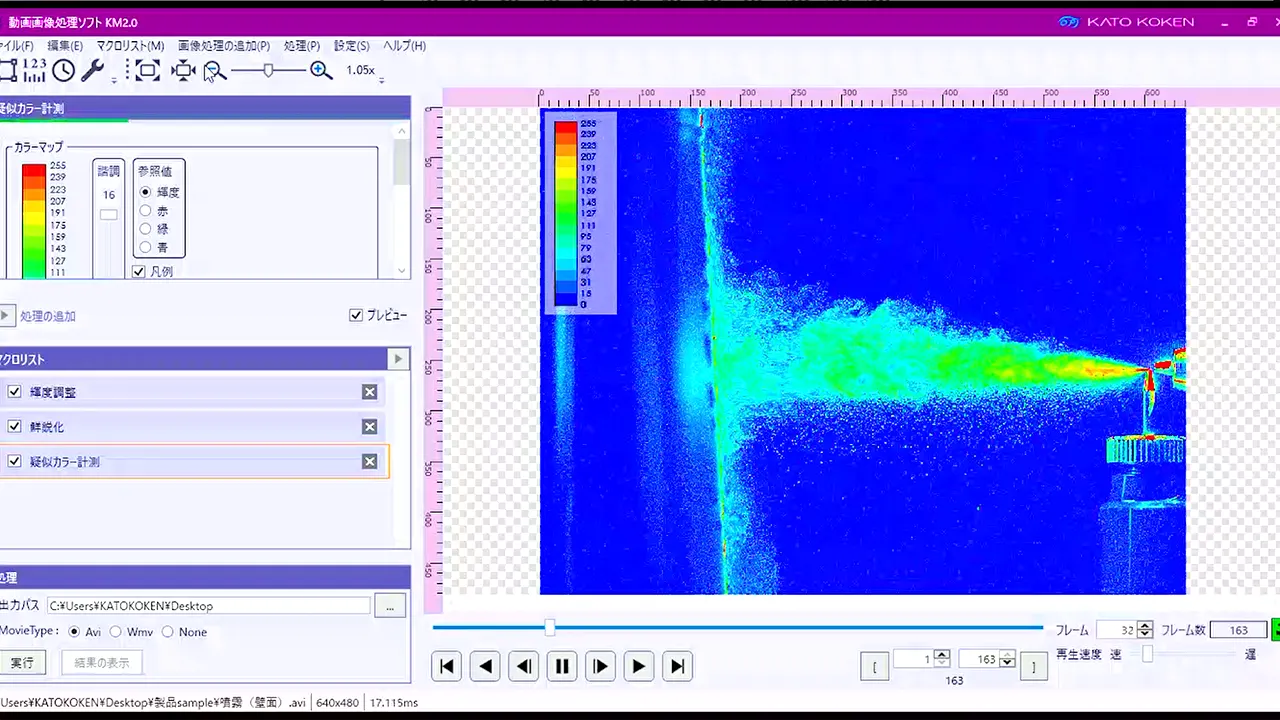Zoom out with the minus magnifier

pyautogui.click(x=214, y=71)
